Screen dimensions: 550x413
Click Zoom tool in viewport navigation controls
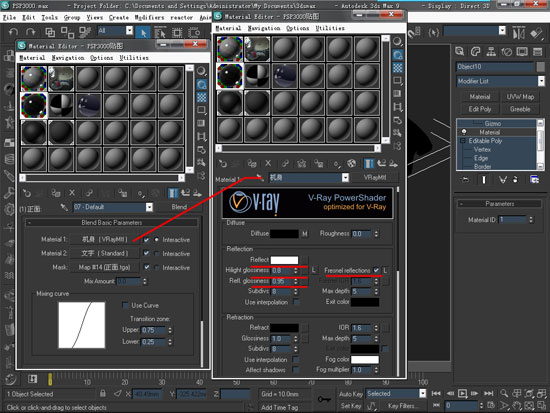[x=504, y=393]
